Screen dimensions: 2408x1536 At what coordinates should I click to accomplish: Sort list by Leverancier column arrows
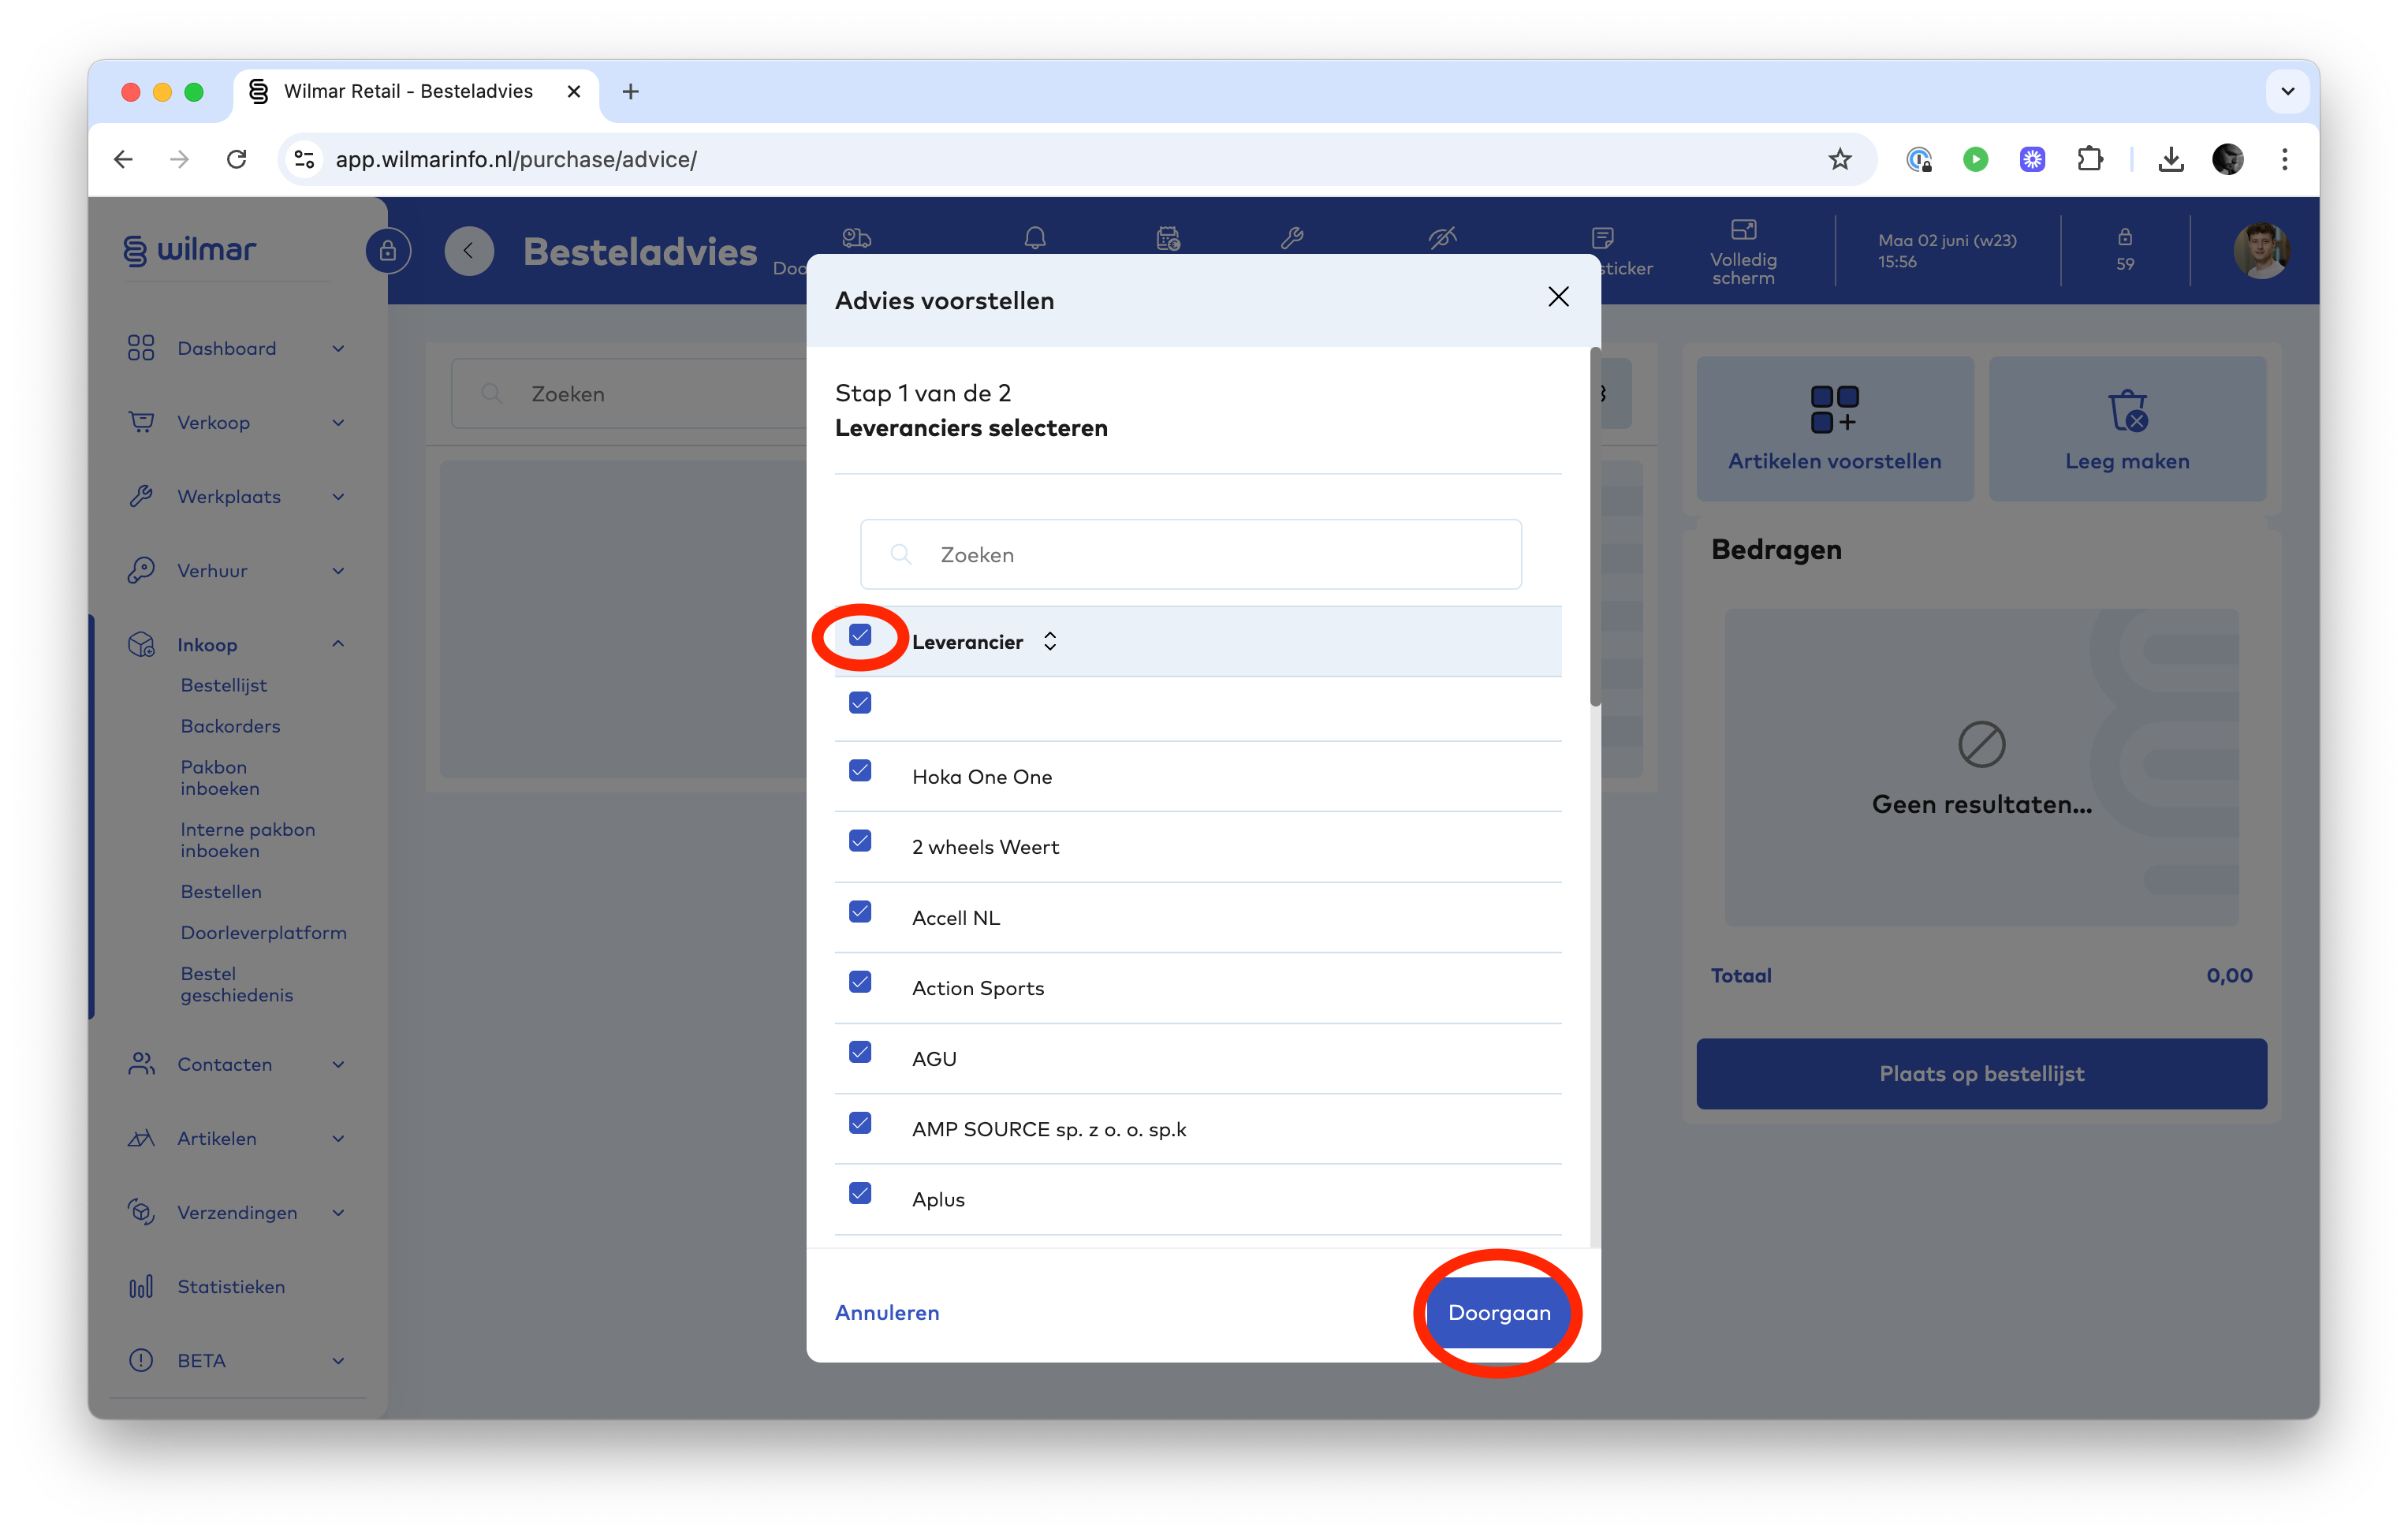click(1050, 642)
